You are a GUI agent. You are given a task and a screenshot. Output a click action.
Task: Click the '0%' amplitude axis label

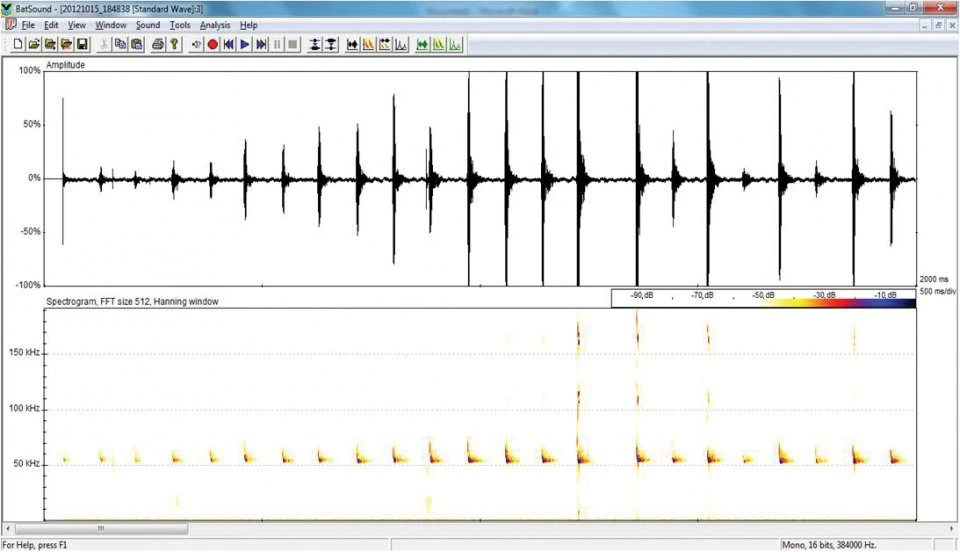(34, 178)
